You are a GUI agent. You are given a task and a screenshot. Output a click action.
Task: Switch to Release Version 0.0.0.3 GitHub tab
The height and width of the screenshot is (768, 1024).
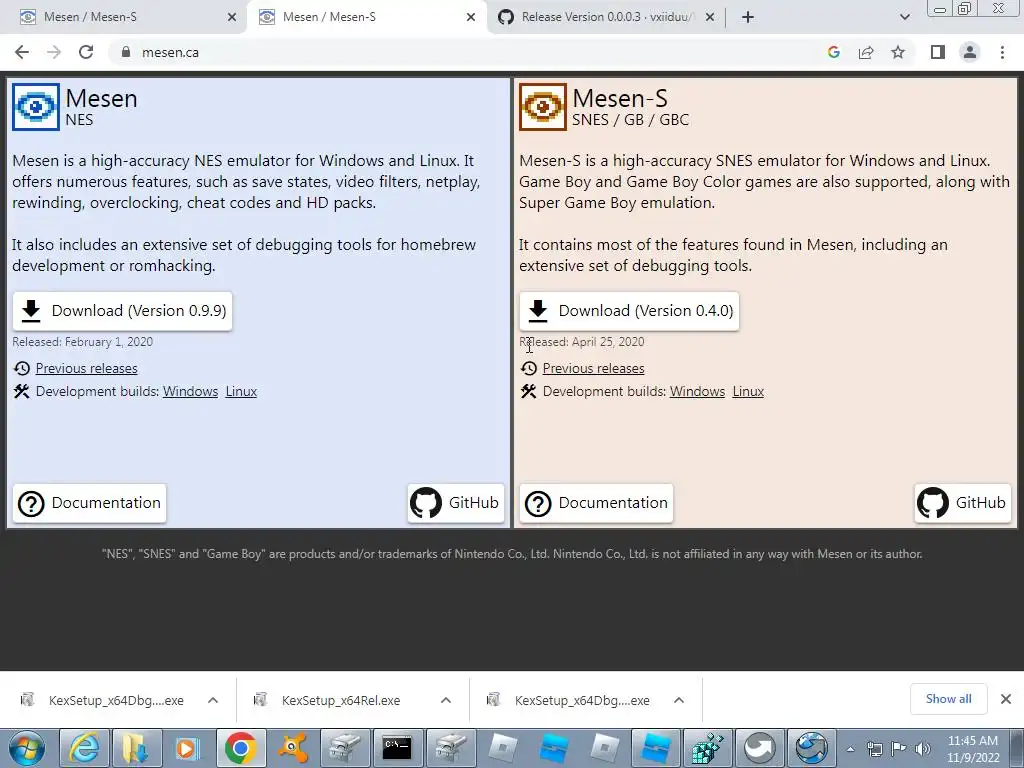[x=605, y=17]
